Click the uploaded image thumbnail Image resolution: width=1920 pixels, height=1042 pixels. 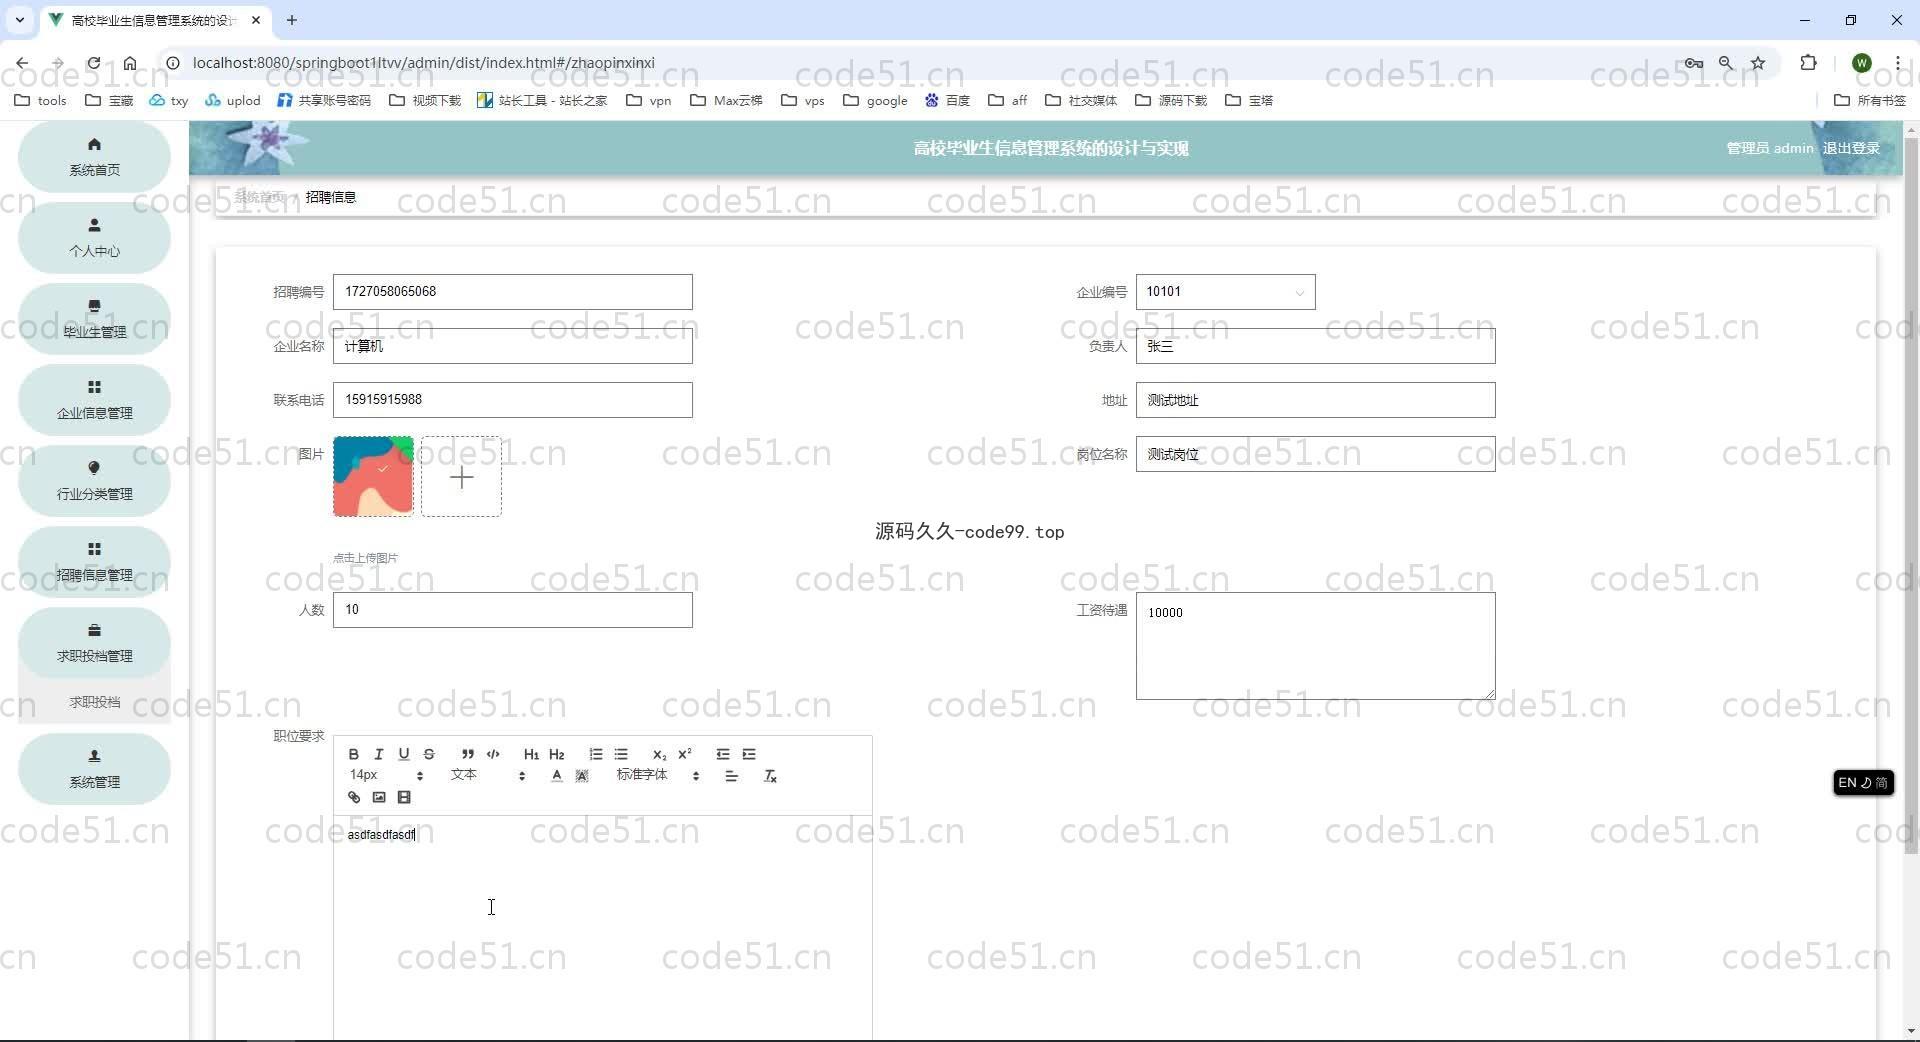point(373,476)
